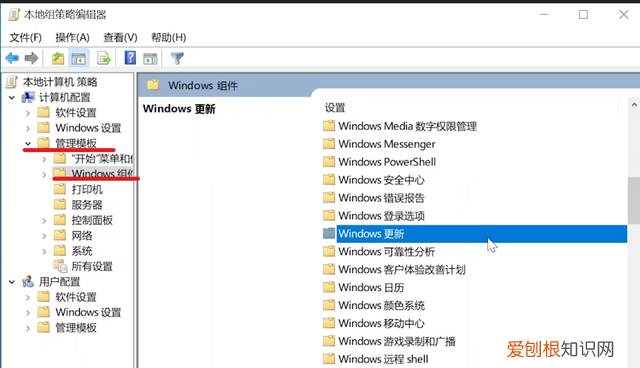Image resolution: width=640 pixels, height=368 pixels.
Task: Select 打印机 folder in the tree
Action: [87, 190]
